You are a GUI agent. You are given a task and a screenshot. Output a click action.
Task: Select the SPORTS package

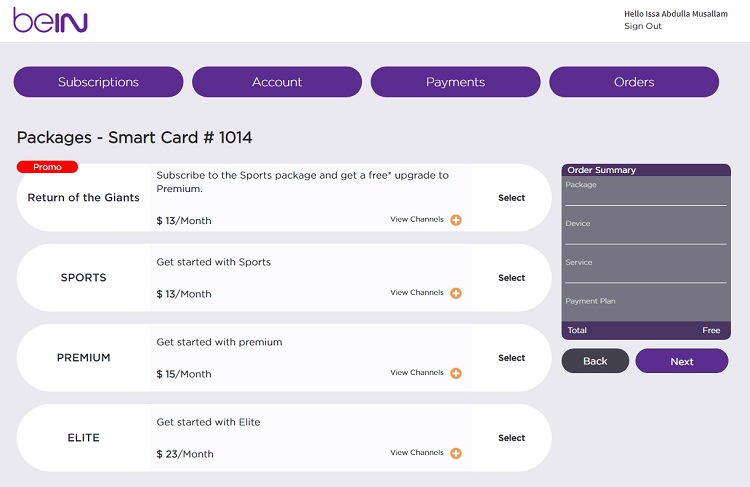[511, 277]
